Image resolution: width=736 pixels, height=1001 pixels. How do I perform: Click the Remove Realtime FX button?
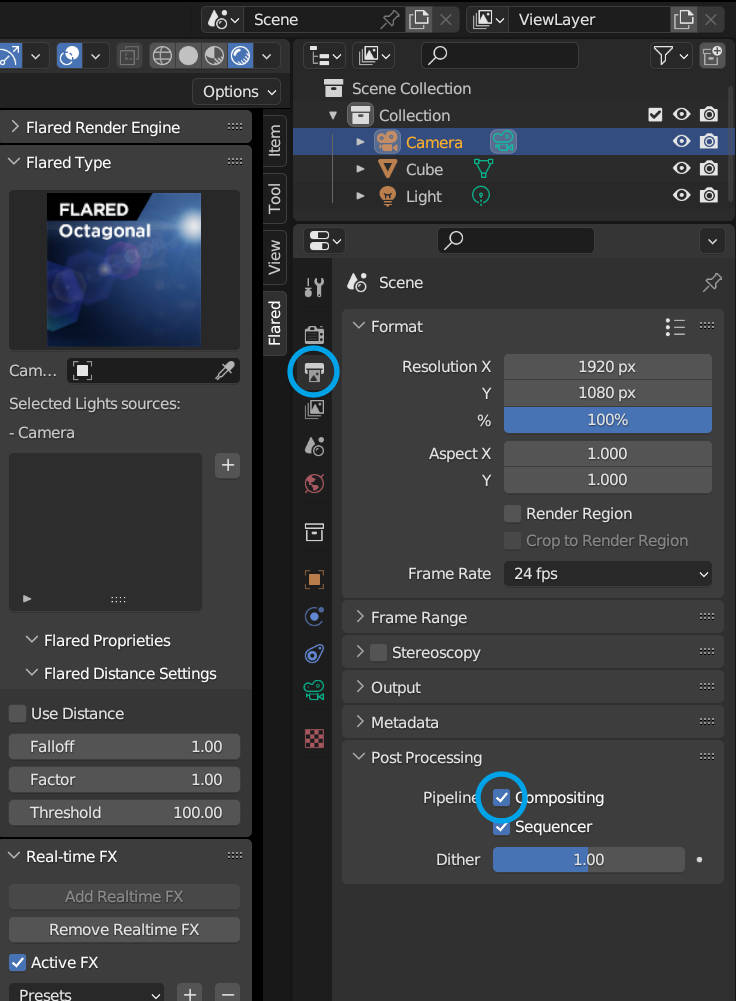coord(124,929)
